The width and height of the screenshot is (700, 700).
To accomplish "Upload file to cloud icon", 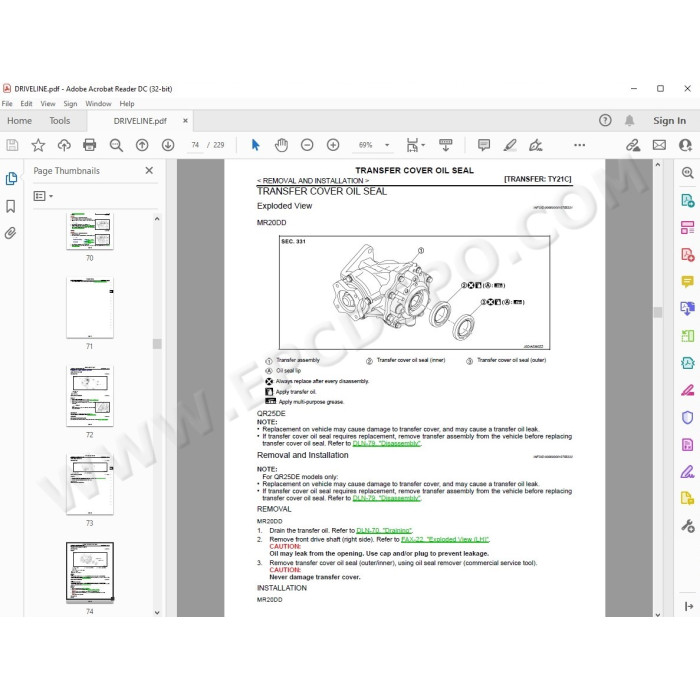I will (64, 145).
